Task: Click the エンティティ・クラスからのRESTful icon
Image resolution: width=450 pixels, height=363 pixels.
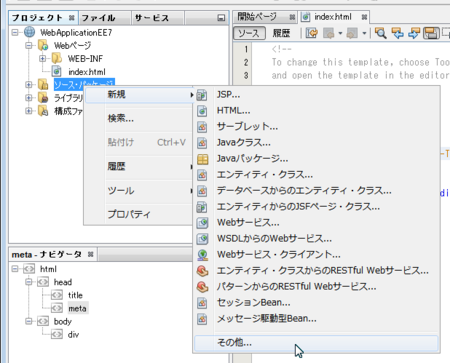Action: (x=202, y=271)
